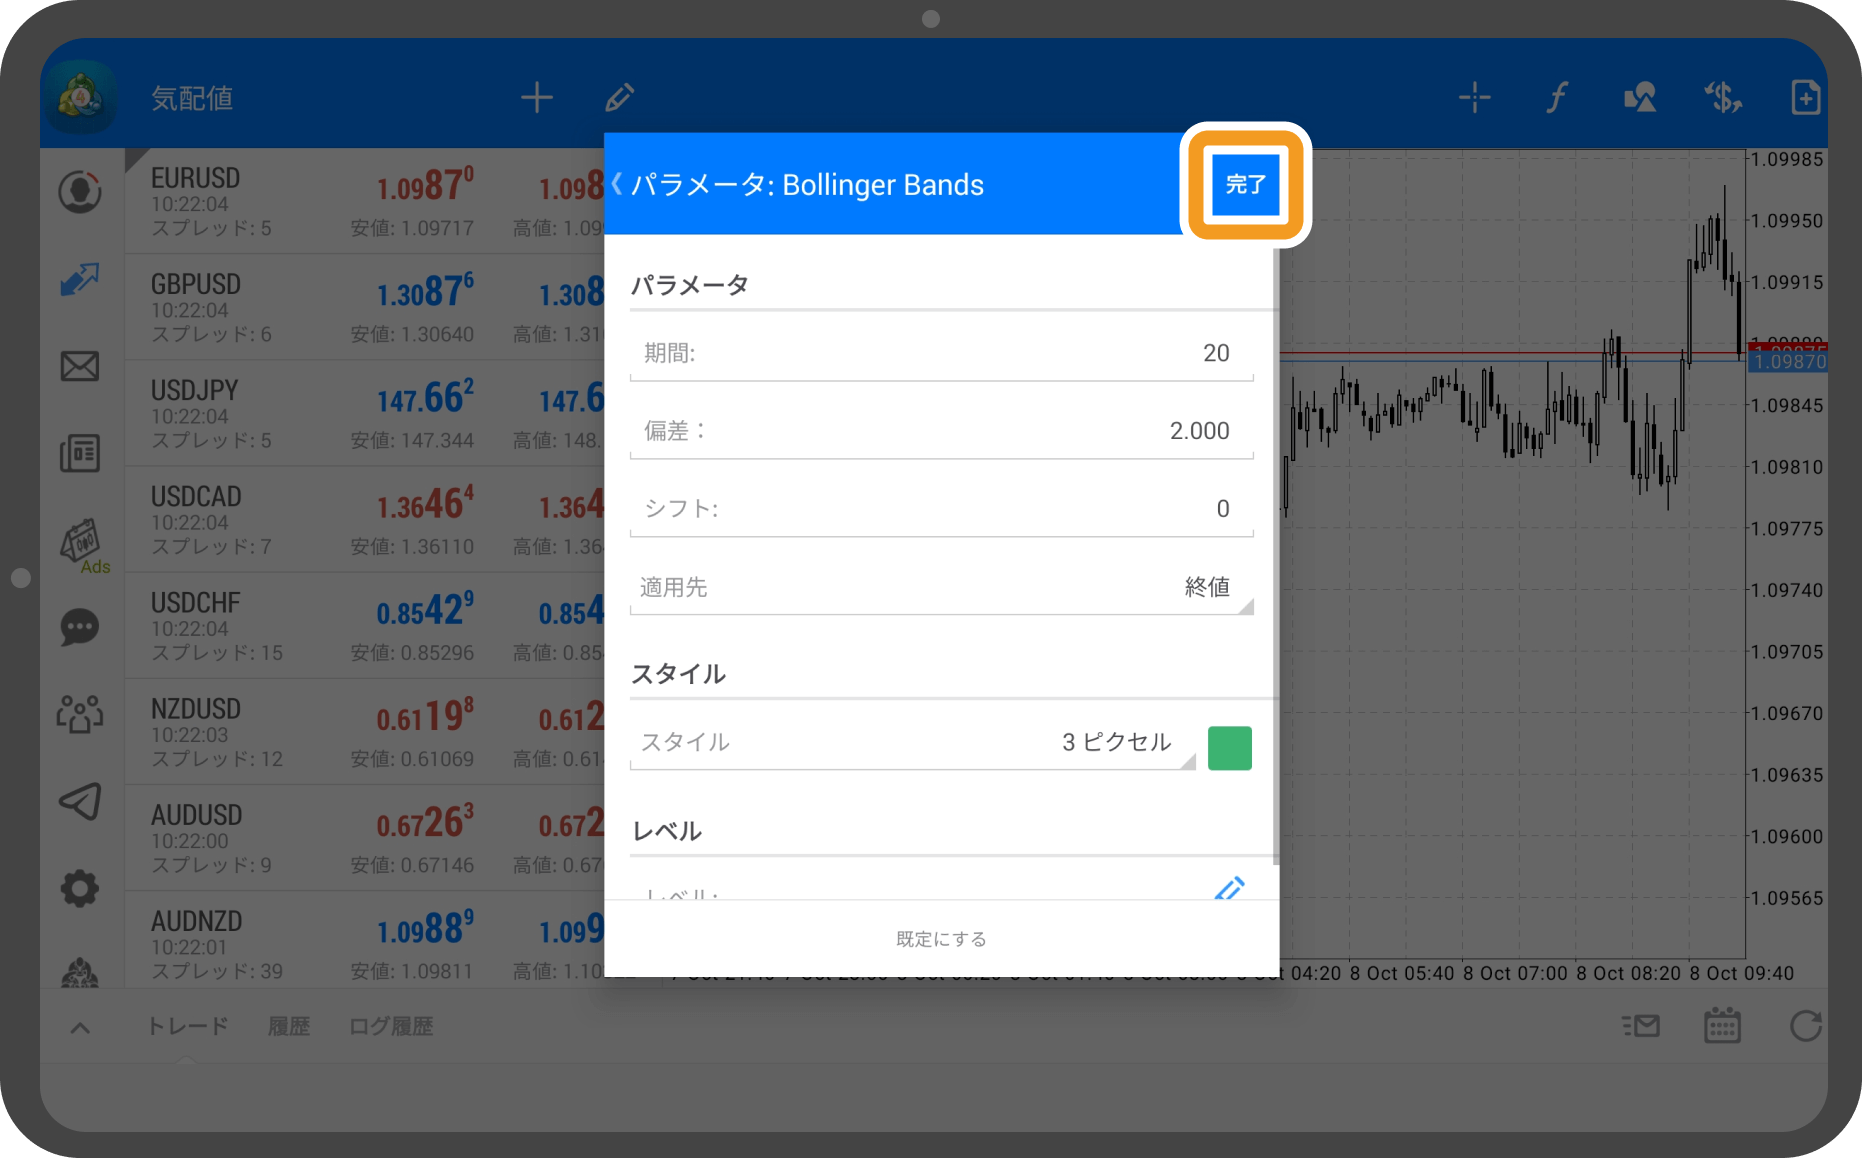Open the community people sidebar icon
This screenshot has height=1158, width=1862.
(x=80, y=714)
